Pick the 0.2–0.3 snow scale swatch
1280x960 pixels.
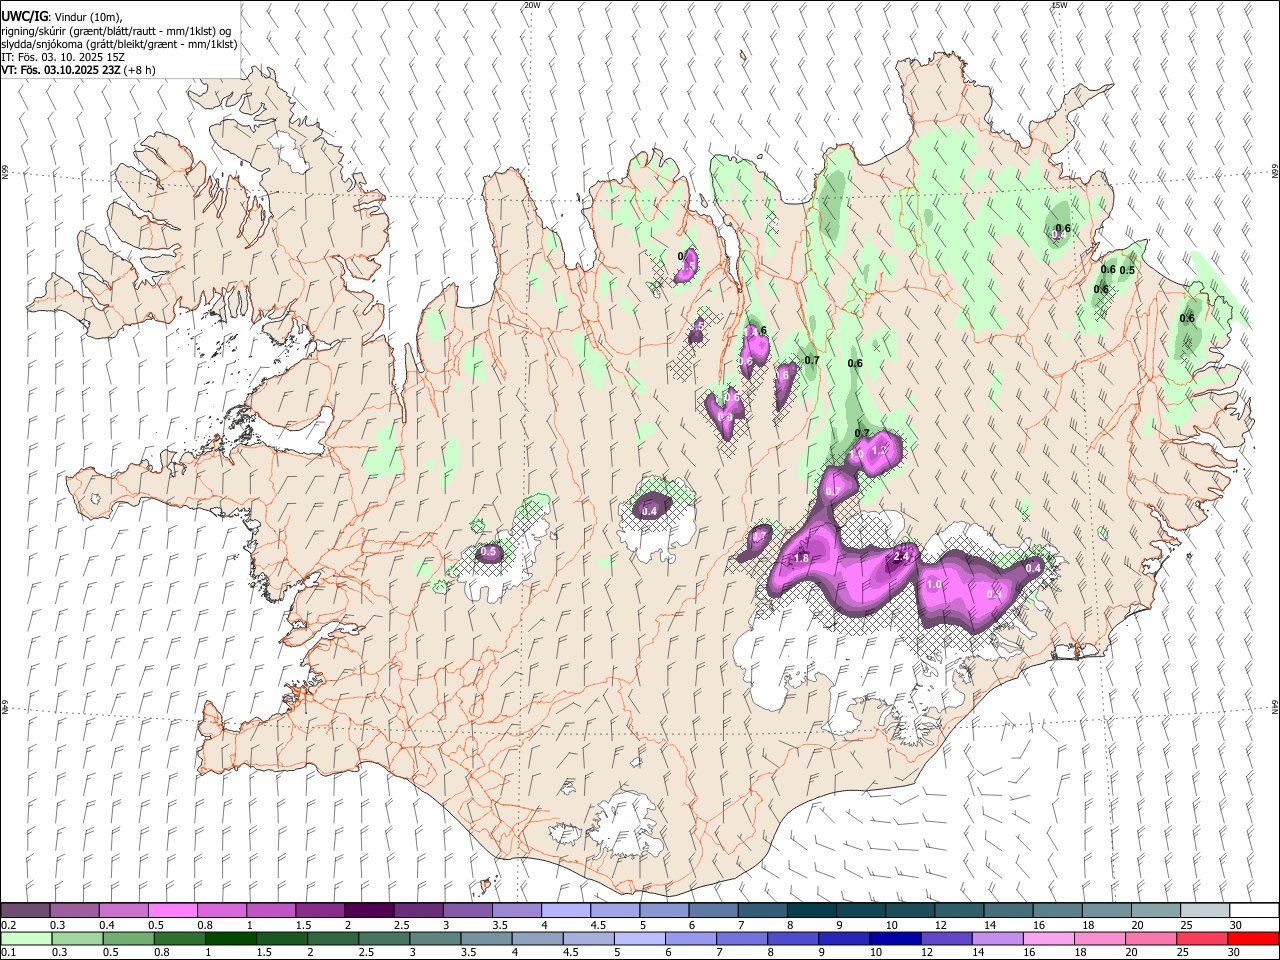[x=25, y=911]
